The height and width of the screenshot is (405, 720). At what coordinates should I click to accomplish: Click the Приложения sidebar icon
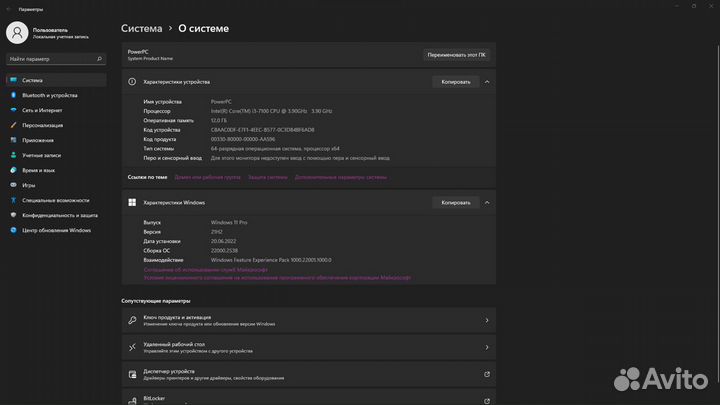[13, 140]
